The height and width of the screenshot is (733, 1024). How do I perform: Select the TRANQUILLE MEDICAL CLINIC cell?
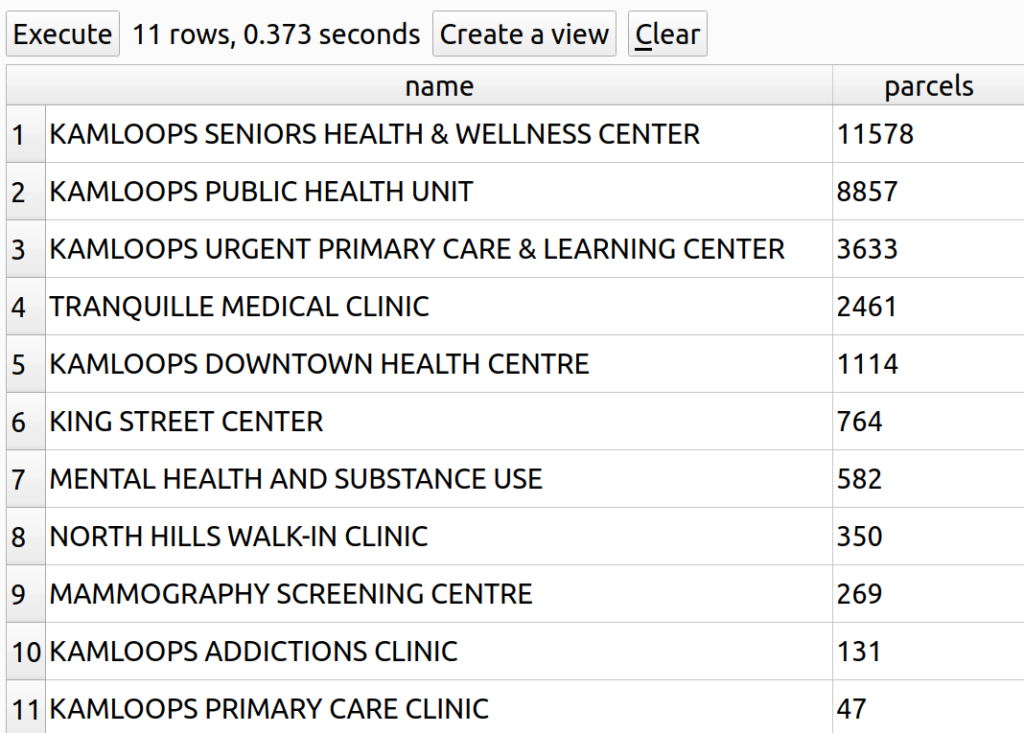[x=239, y=306]
